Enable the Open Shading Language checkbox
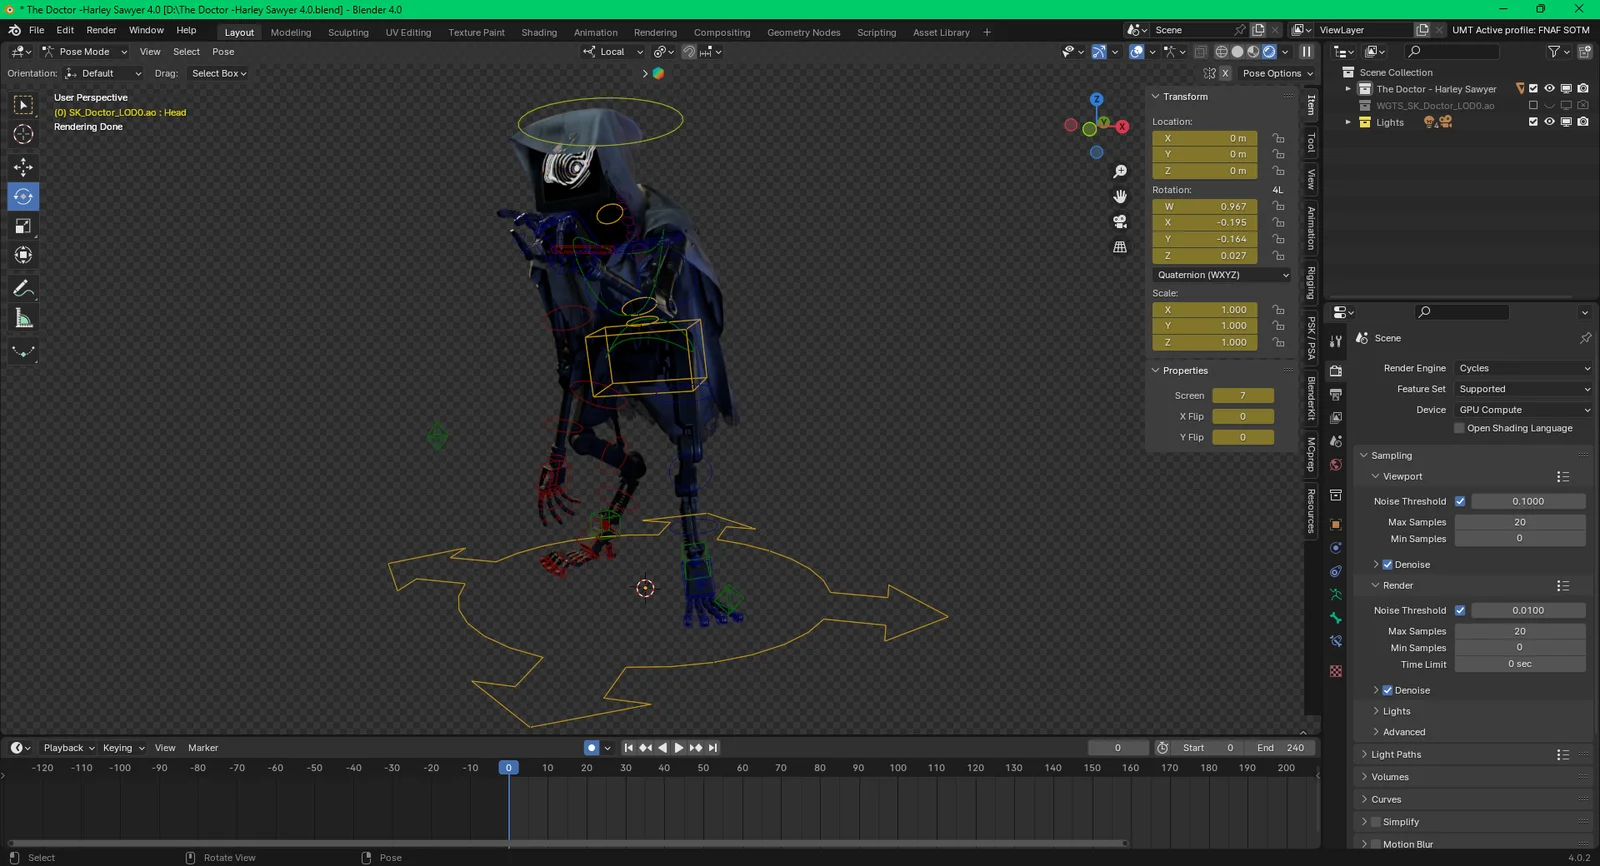1600x866 pixels. [1459, 428]
